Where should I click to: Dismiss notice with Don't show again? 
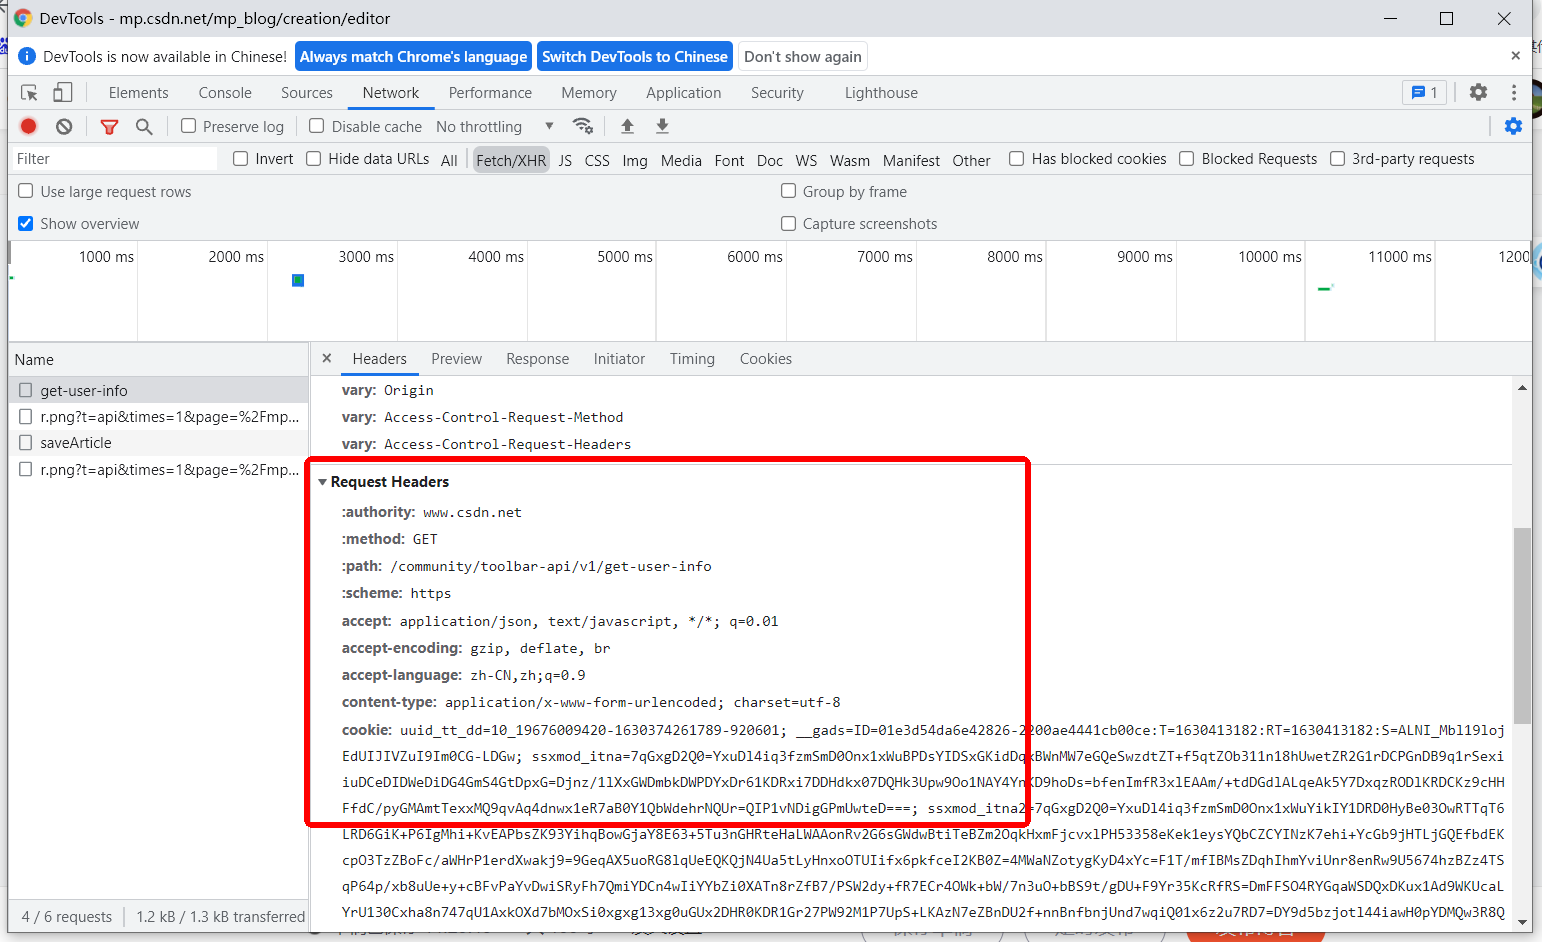point(802,56)
